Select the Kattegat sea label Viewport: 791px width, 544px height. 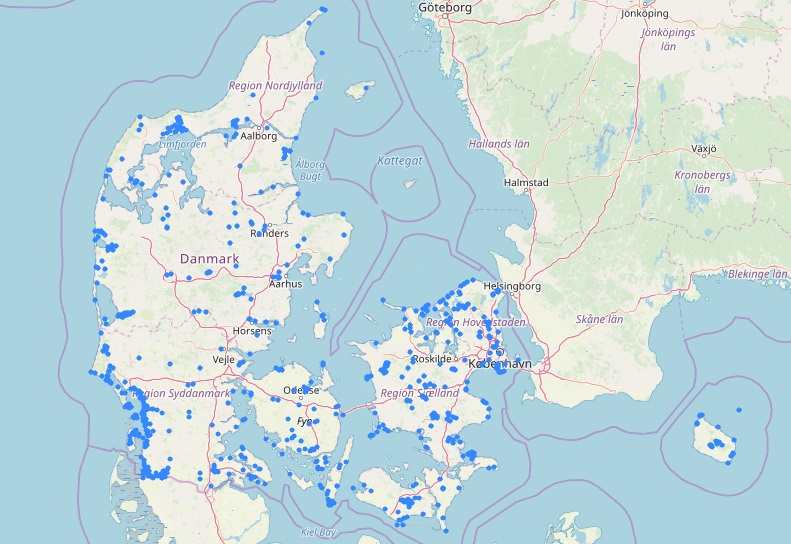click(401, 160)
